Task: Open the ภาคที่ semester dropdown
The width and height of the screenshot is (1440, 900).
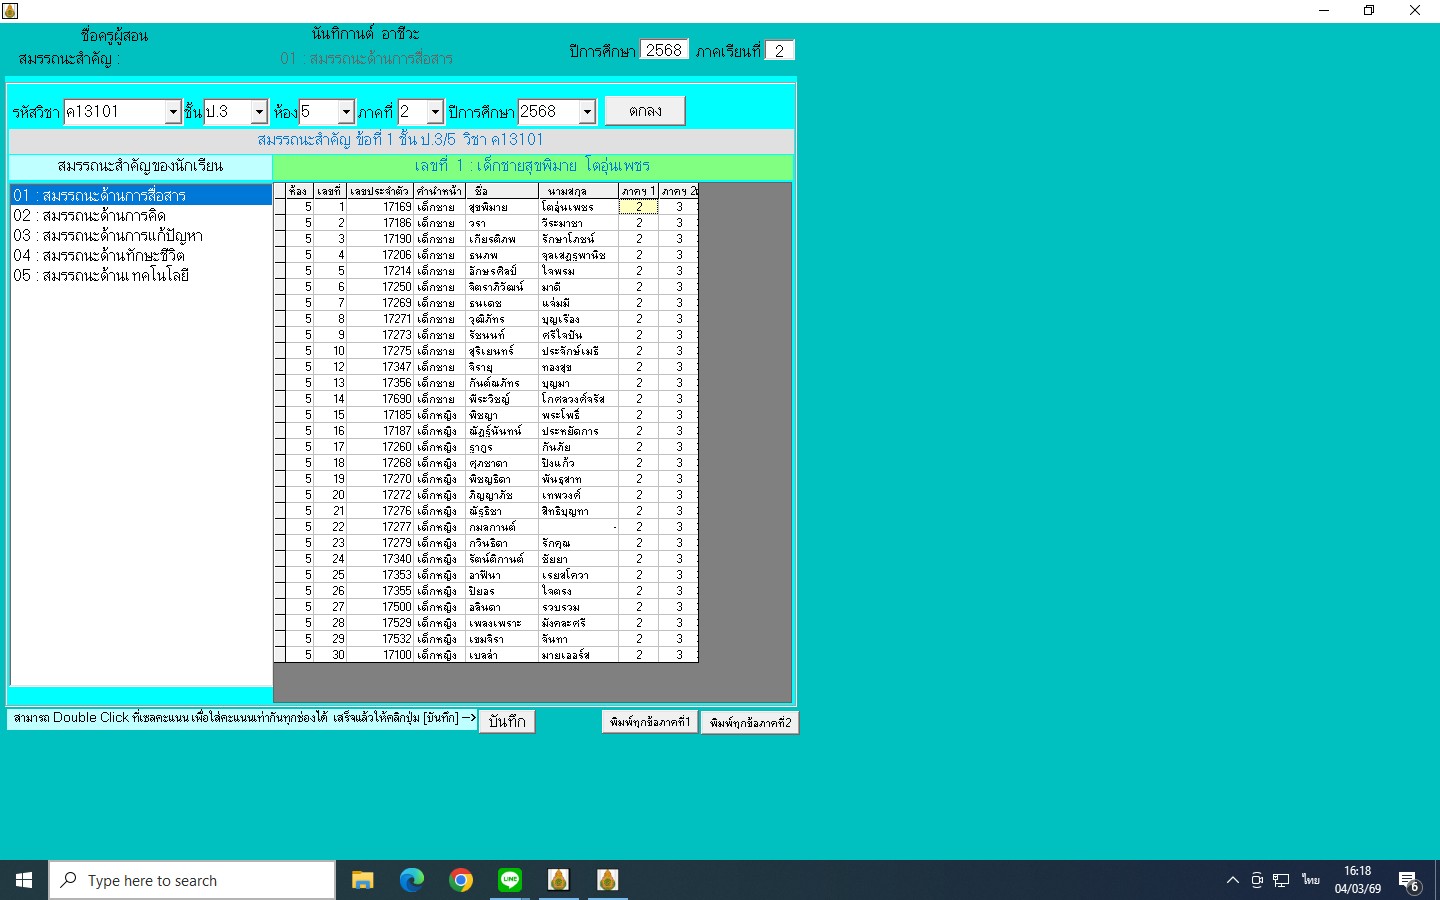Action: click(435, 112)
